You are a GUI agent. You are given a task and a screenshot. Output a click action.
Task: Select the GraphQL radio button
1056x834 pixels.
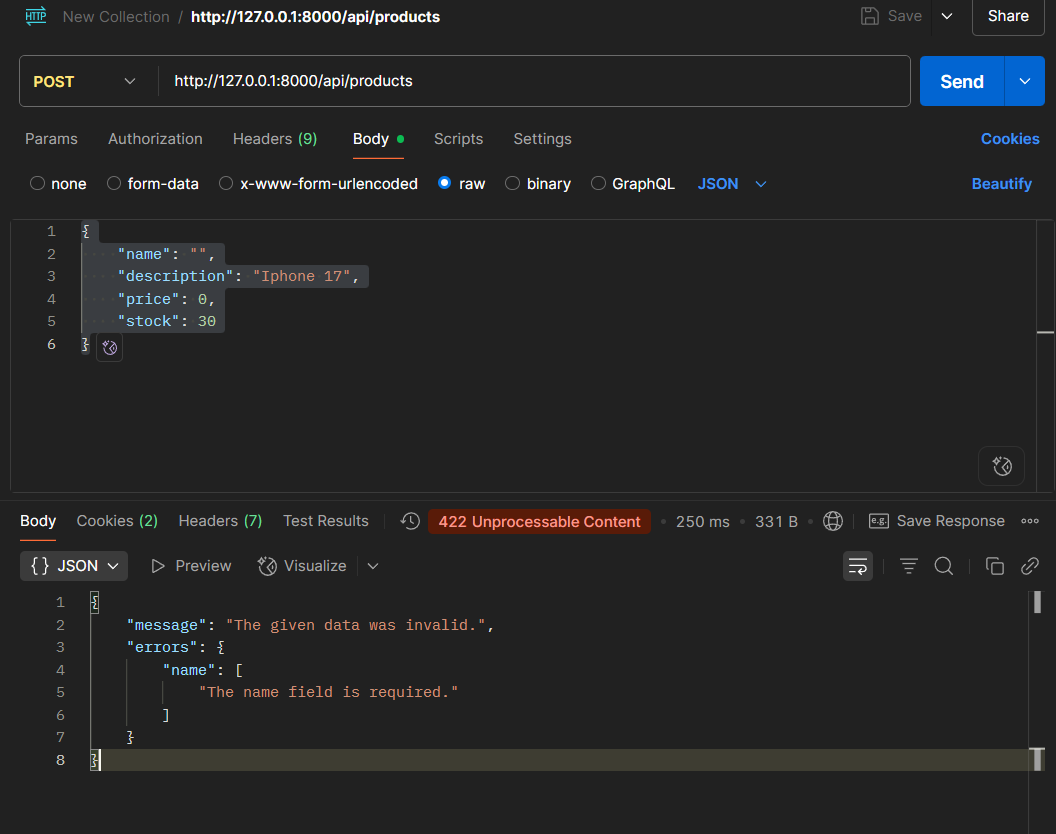point(599,184)
